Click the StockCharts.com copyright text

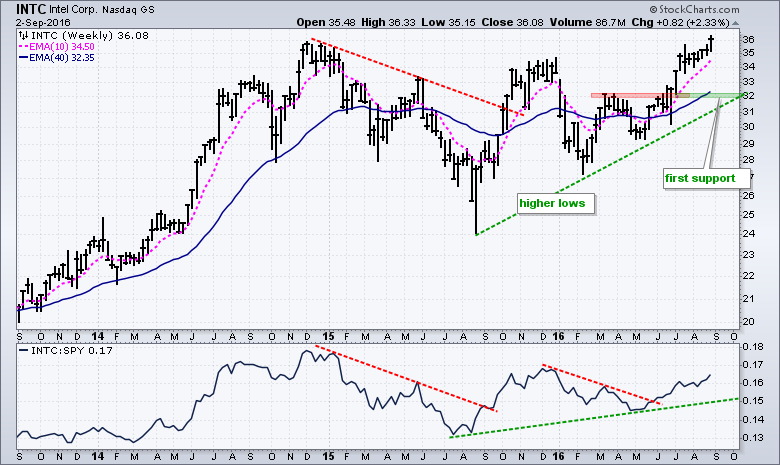pyautogui.click(x=694, y=9)
